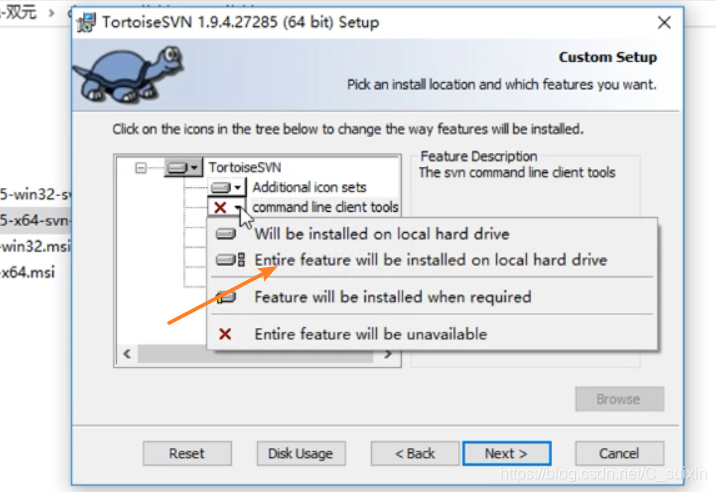The height and width of the screenshot is (492, 716).
Task: Close the setup window
Action: point(664,22)
